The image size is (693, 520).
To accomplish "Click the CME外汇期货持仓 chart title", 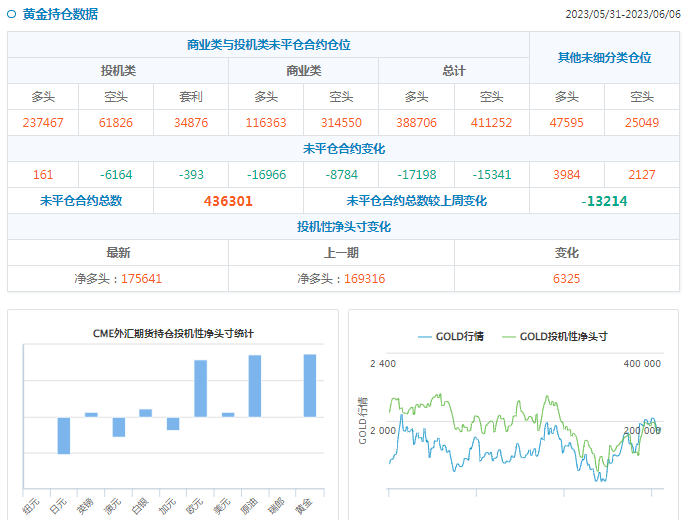I will [x=173, y=333].
